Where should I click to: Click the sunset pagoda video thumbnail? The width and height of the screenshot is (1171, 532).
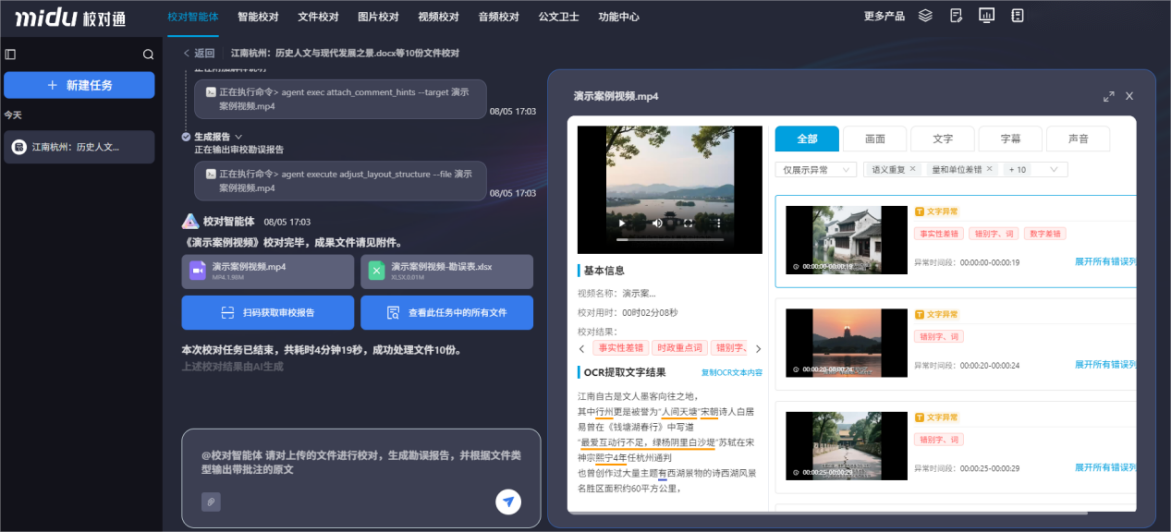(846, 342)
